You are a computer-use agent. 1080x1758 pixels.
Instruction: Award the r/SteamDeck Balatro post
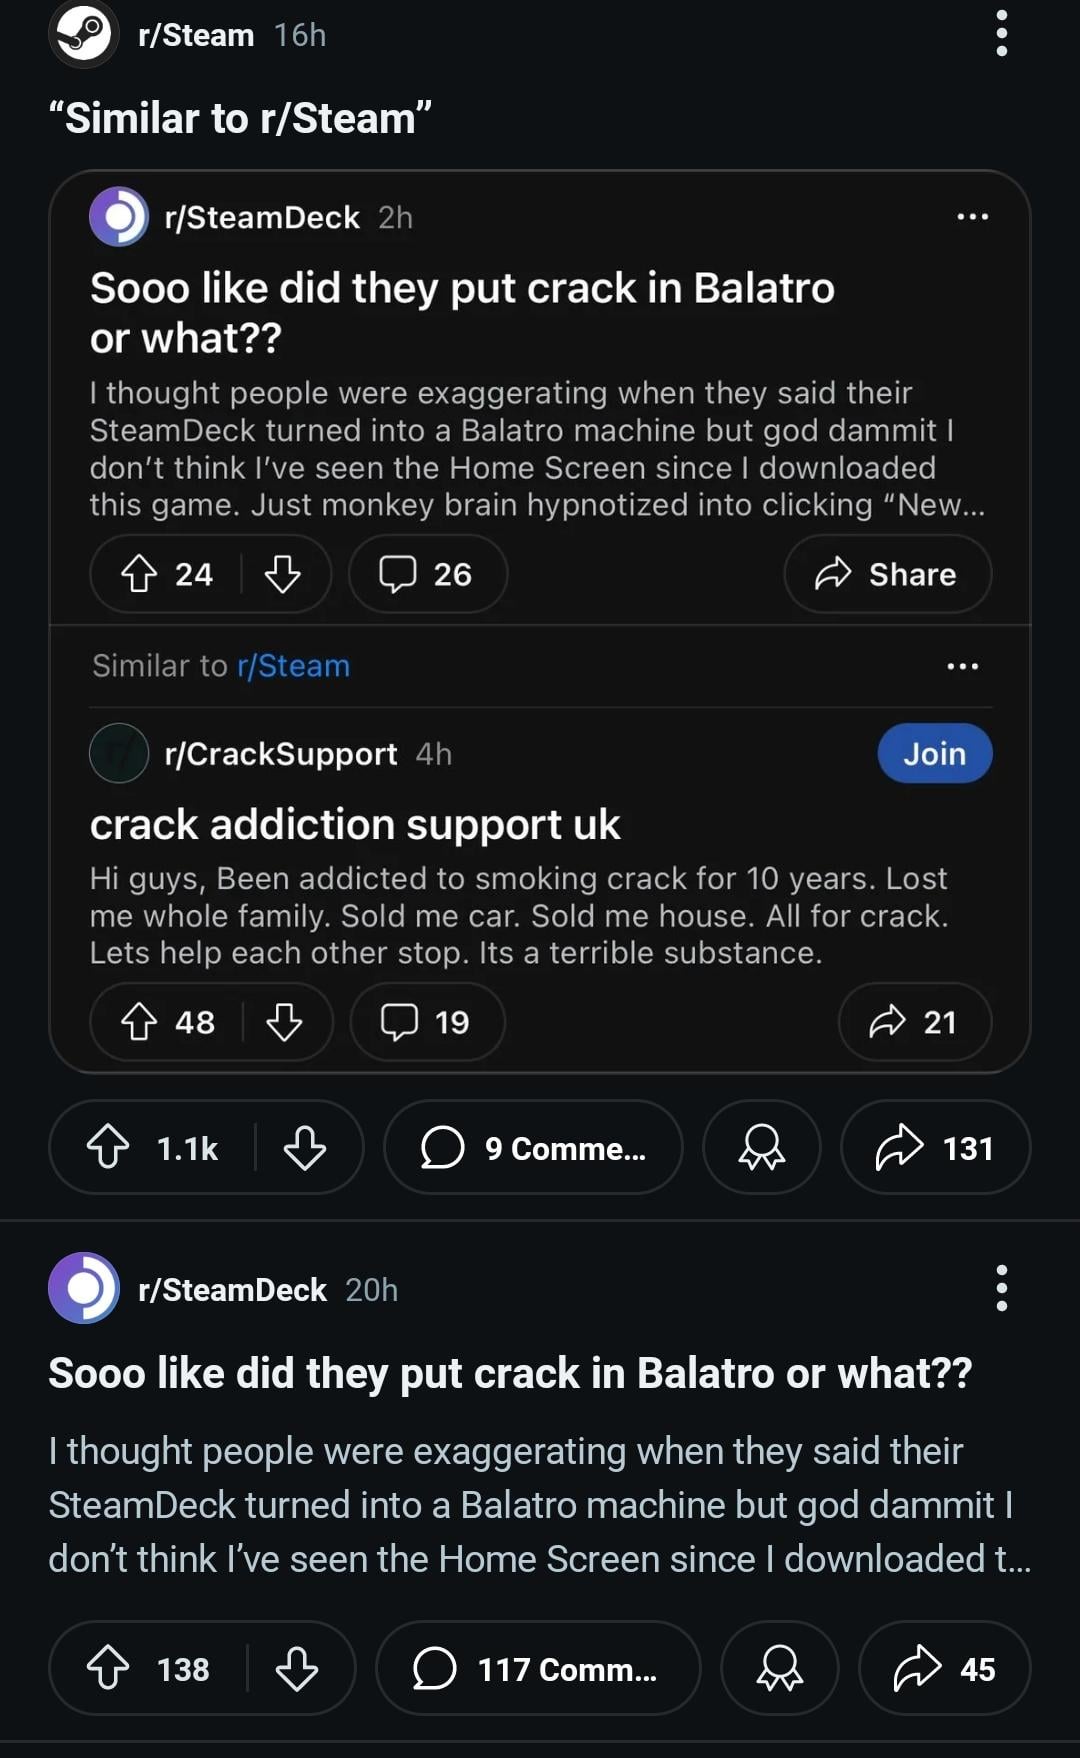[x=779, y=1668]
